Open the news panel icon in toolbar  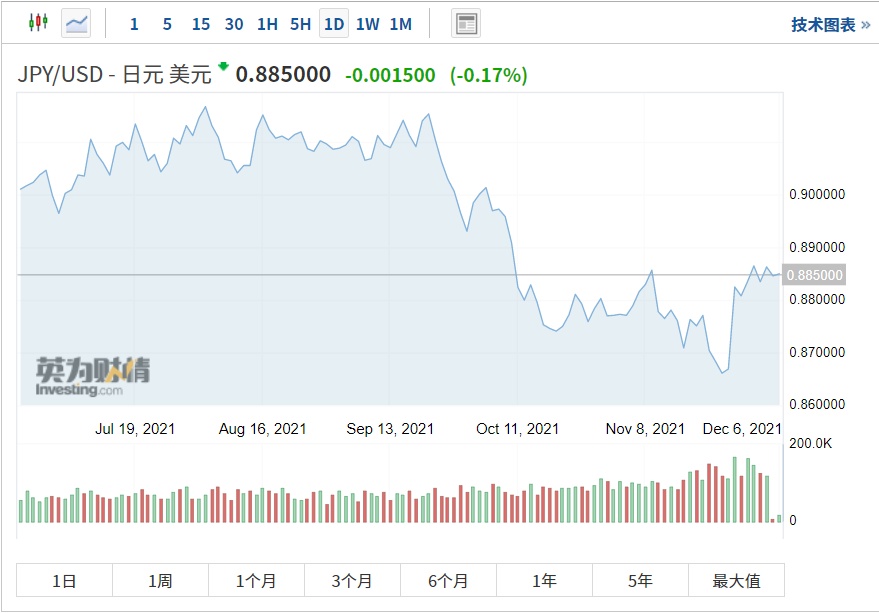tap(466, 23)
